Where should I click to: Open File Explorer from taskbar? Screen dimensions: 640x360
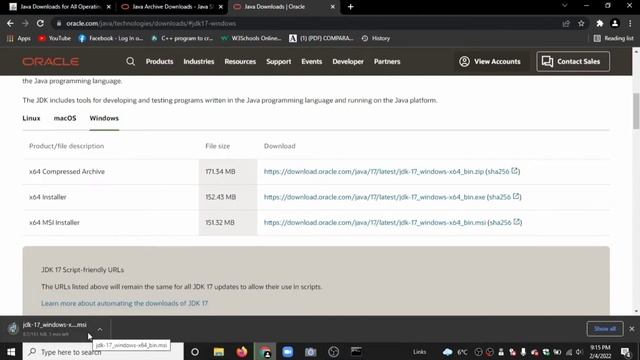click(219, 352)
